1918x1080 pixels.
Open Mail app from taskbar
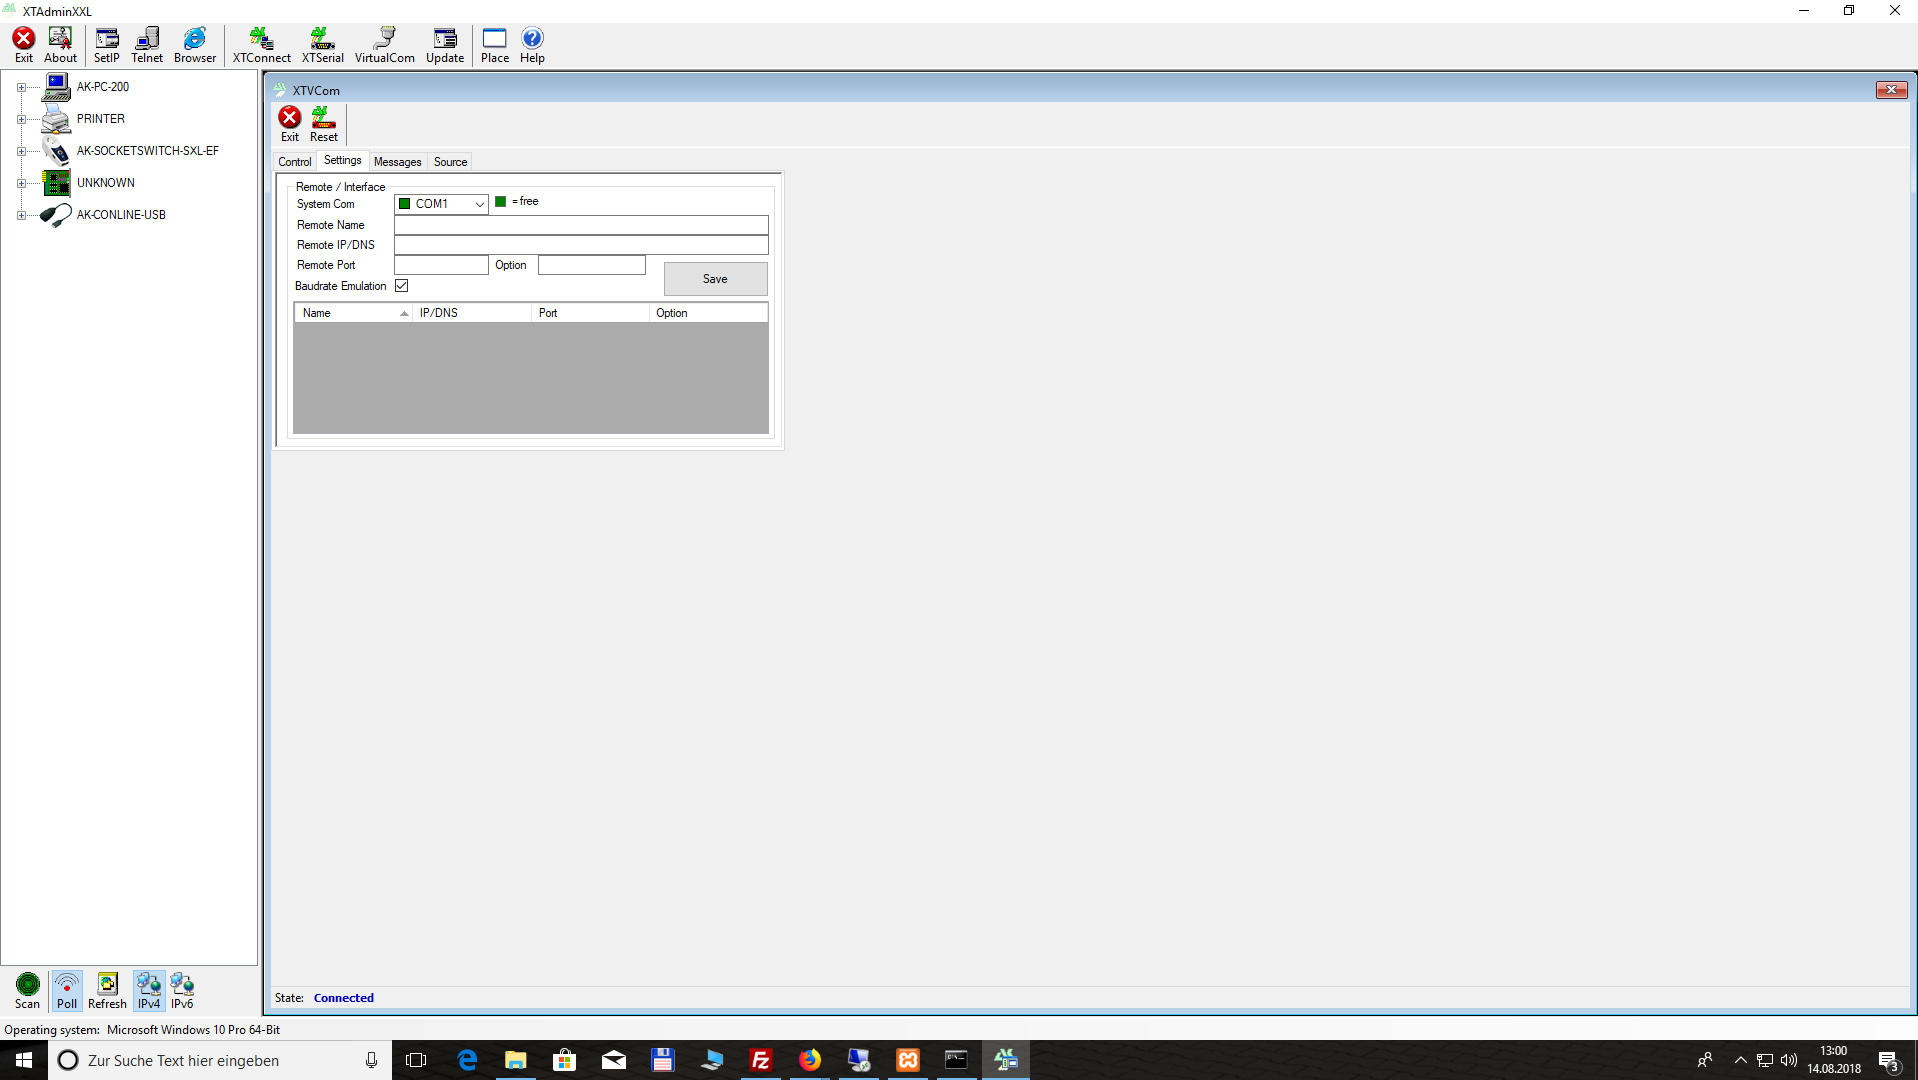coord(614,1060)
